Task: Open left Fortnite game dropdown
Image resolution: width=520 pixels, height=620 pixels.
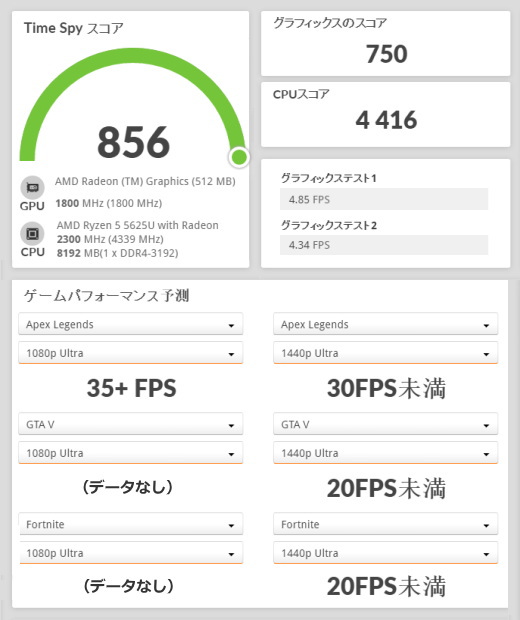Action: (x=130, y=524)
